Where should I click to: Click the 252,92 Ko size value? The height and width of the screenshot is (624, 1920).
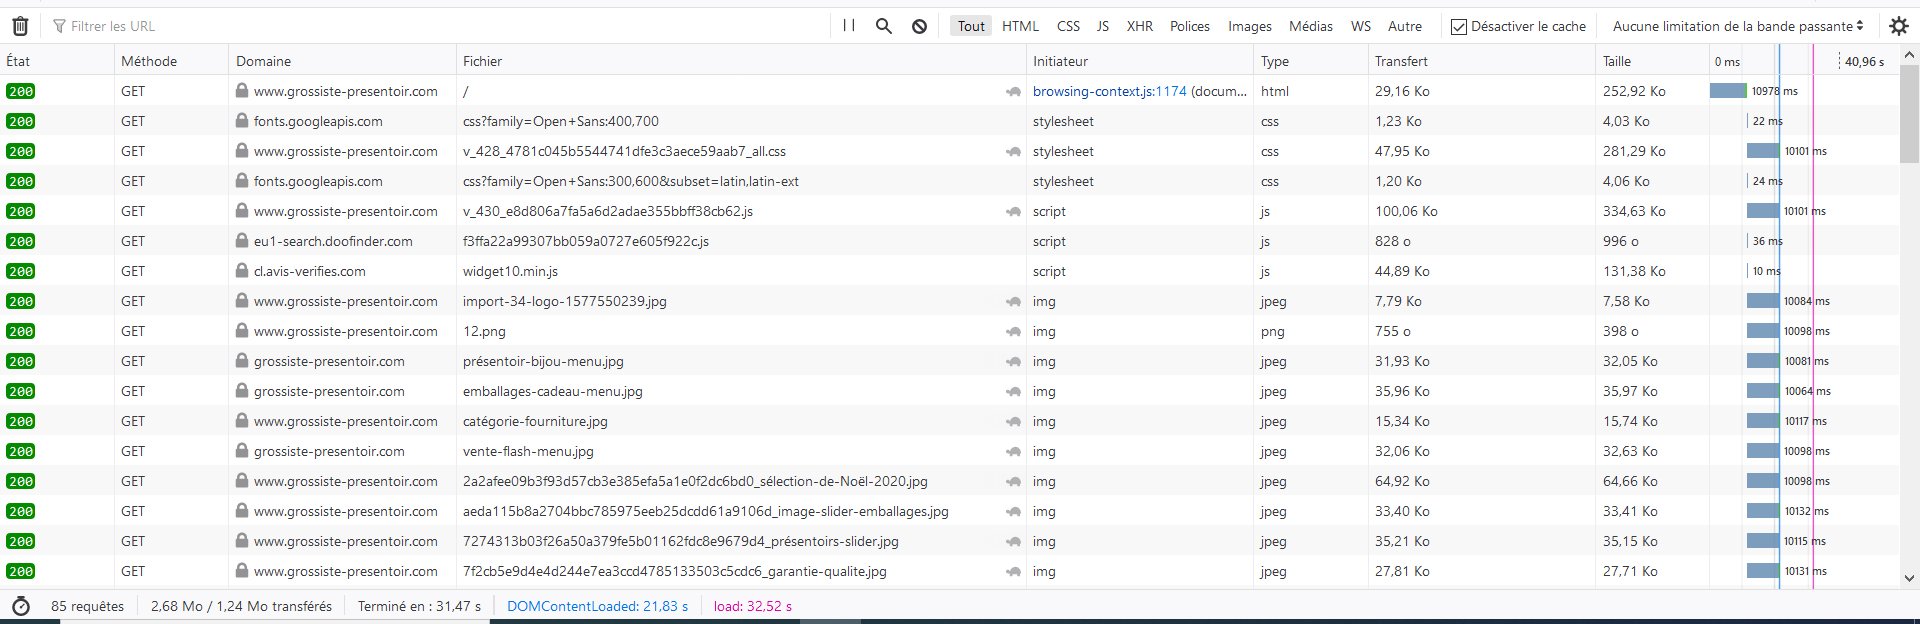1634,91
